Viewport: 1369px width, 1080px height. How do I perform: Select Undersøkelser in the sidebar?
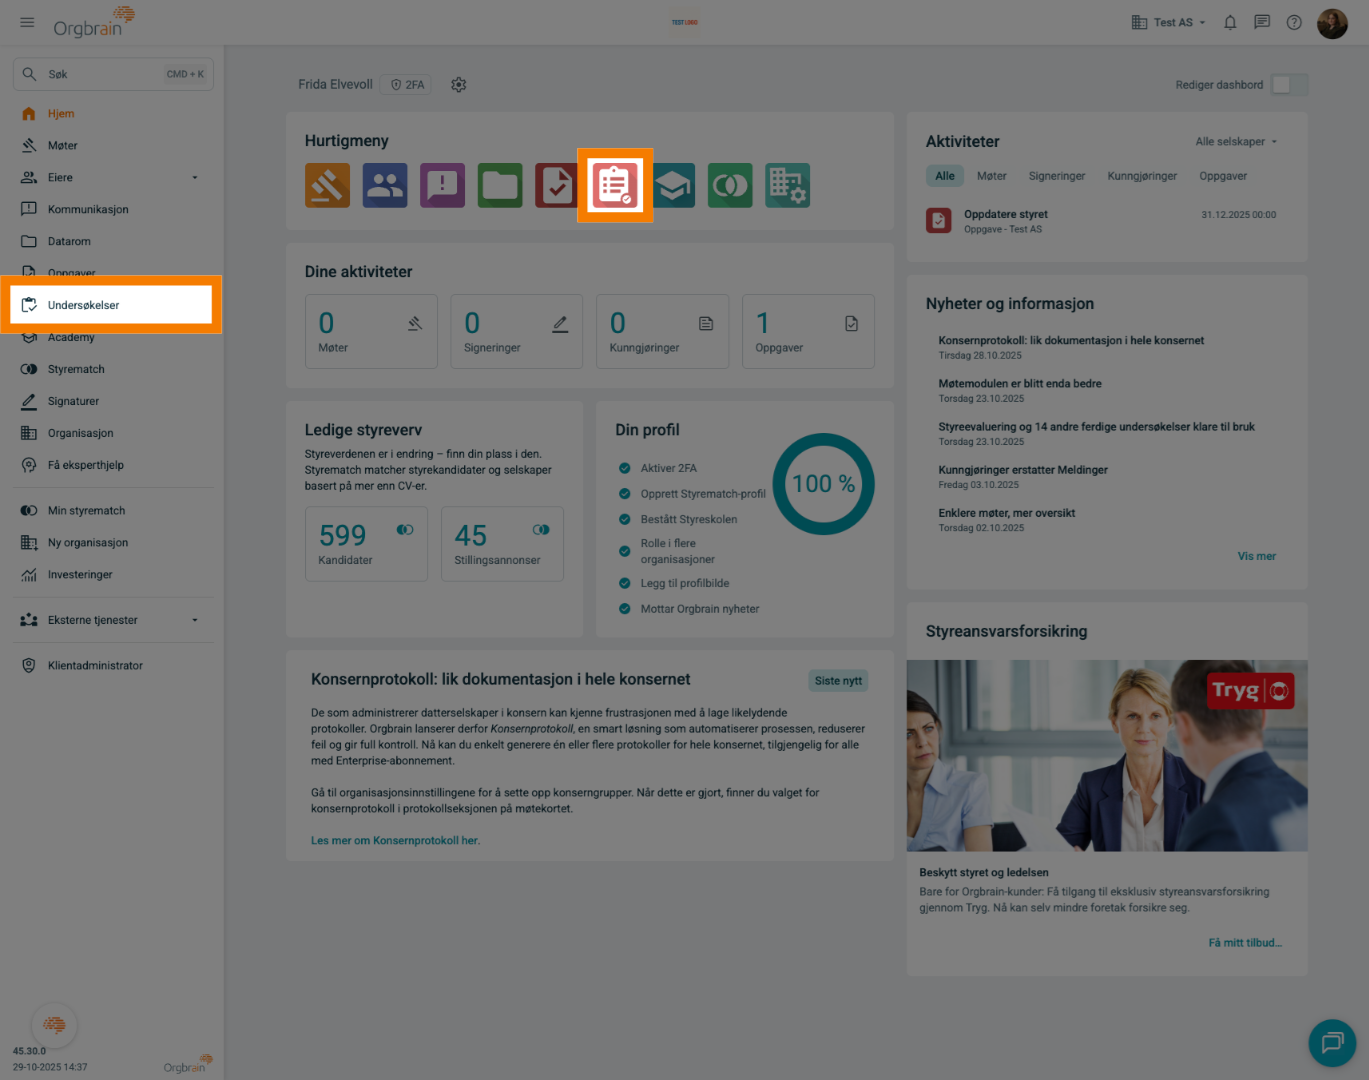pyautogui.click(x=84, y=305)
